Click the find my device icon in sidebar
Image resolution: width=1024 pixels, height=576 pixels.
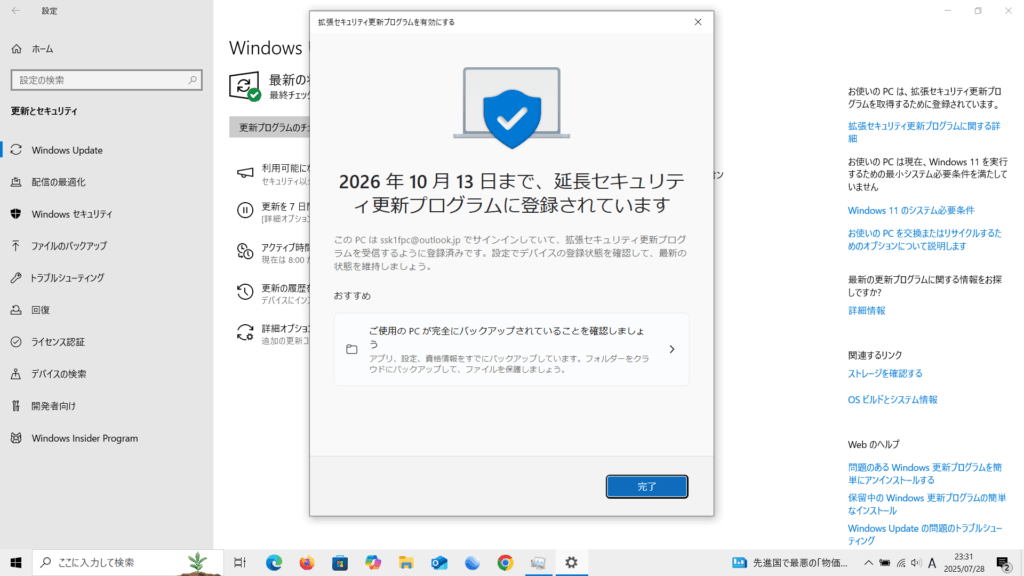pos(16,374)
